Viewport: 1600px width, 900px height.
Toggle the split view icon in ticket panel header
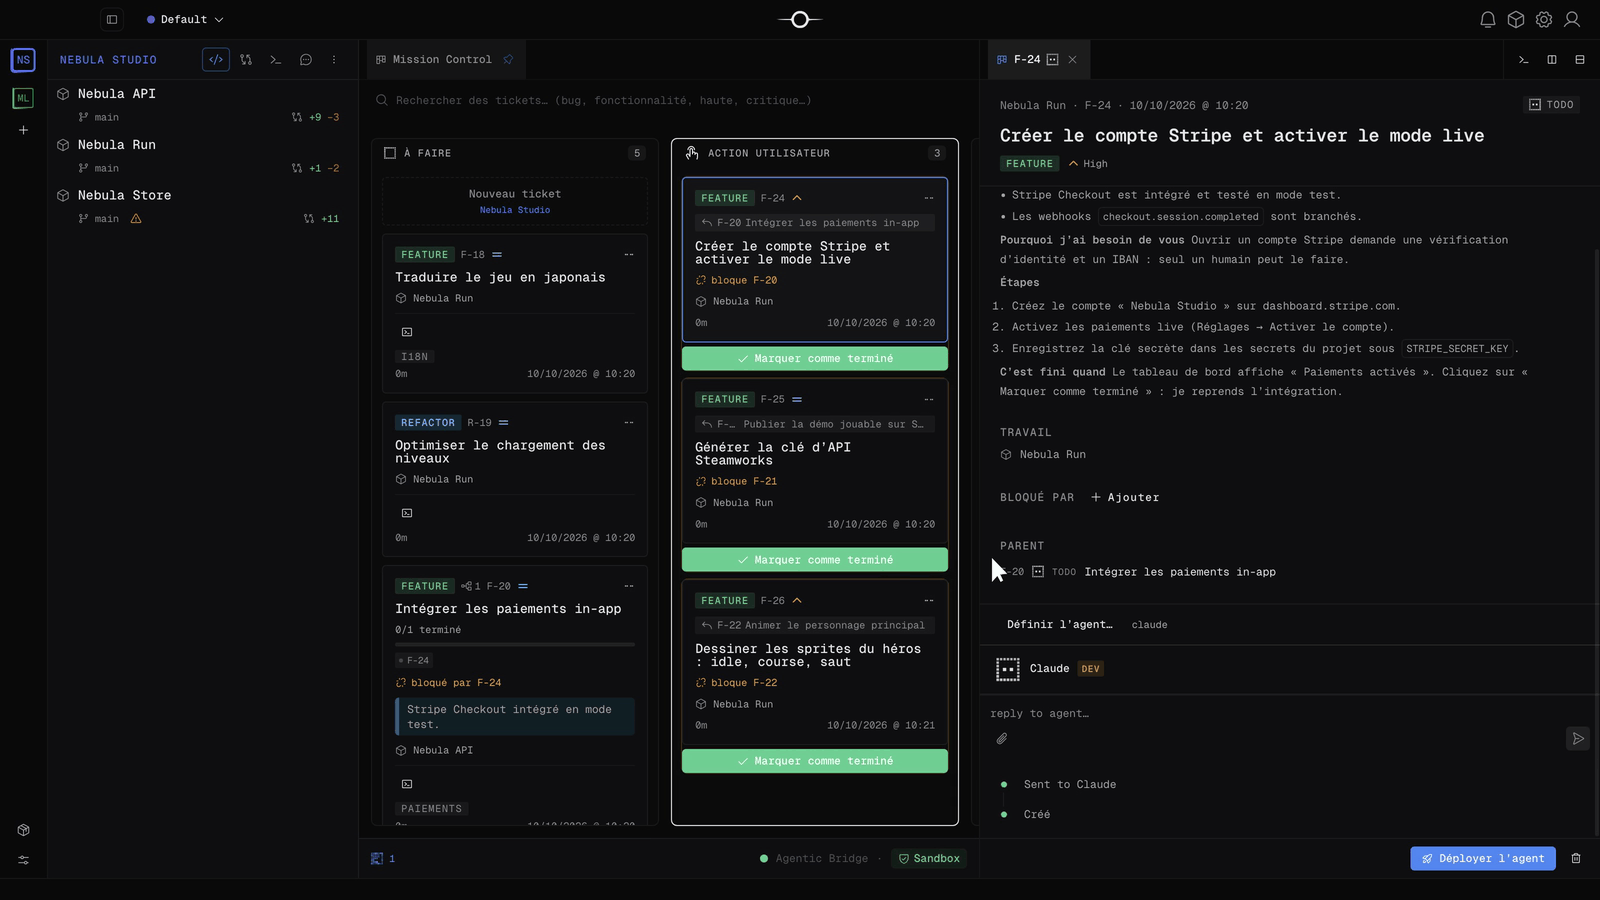click(x=1552, y=60)
